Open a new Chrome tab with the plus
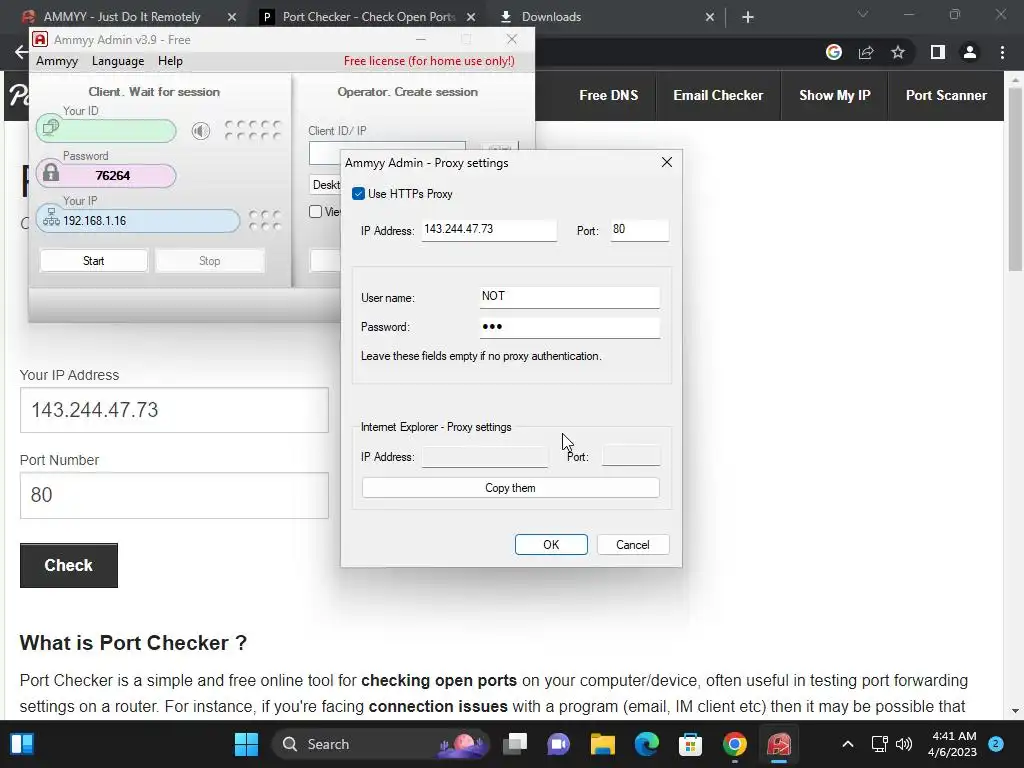 [x=748, y=17]
